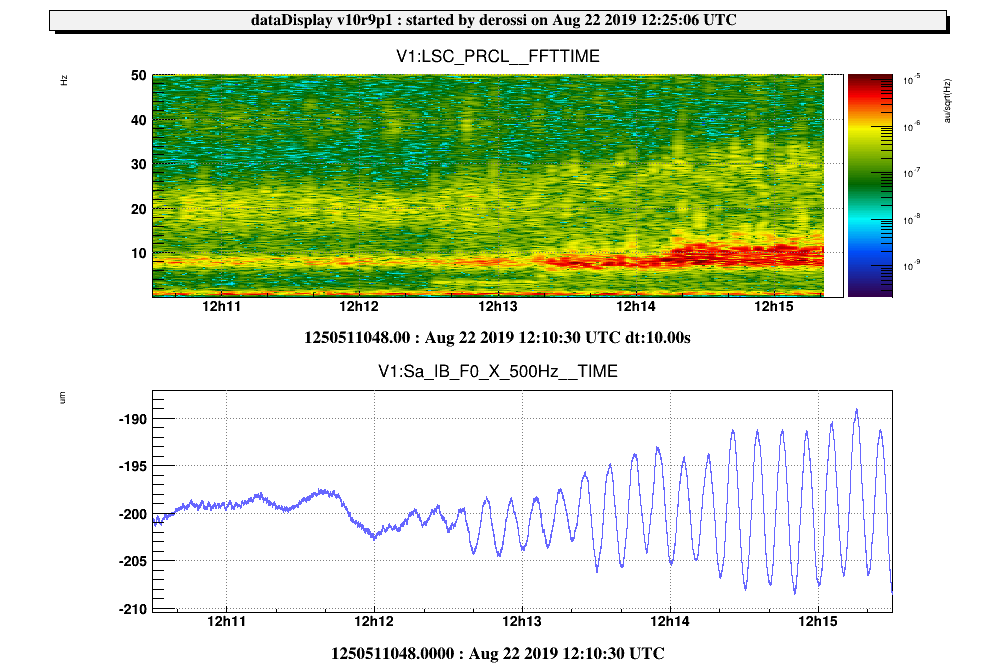
Task: Click the -190 tick on lower plot axis
Action: 133,419
